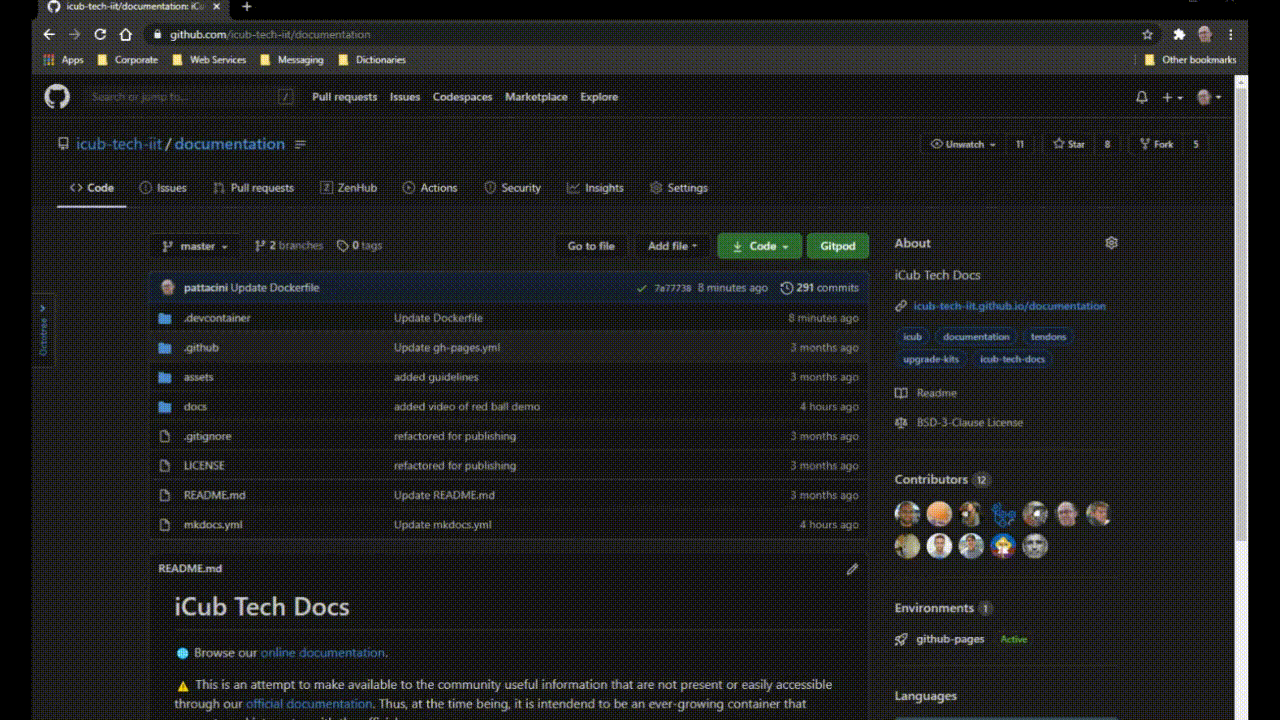Open the .gitignore file
Viewport: 1280px width, 720px height.
pos(207,436)
